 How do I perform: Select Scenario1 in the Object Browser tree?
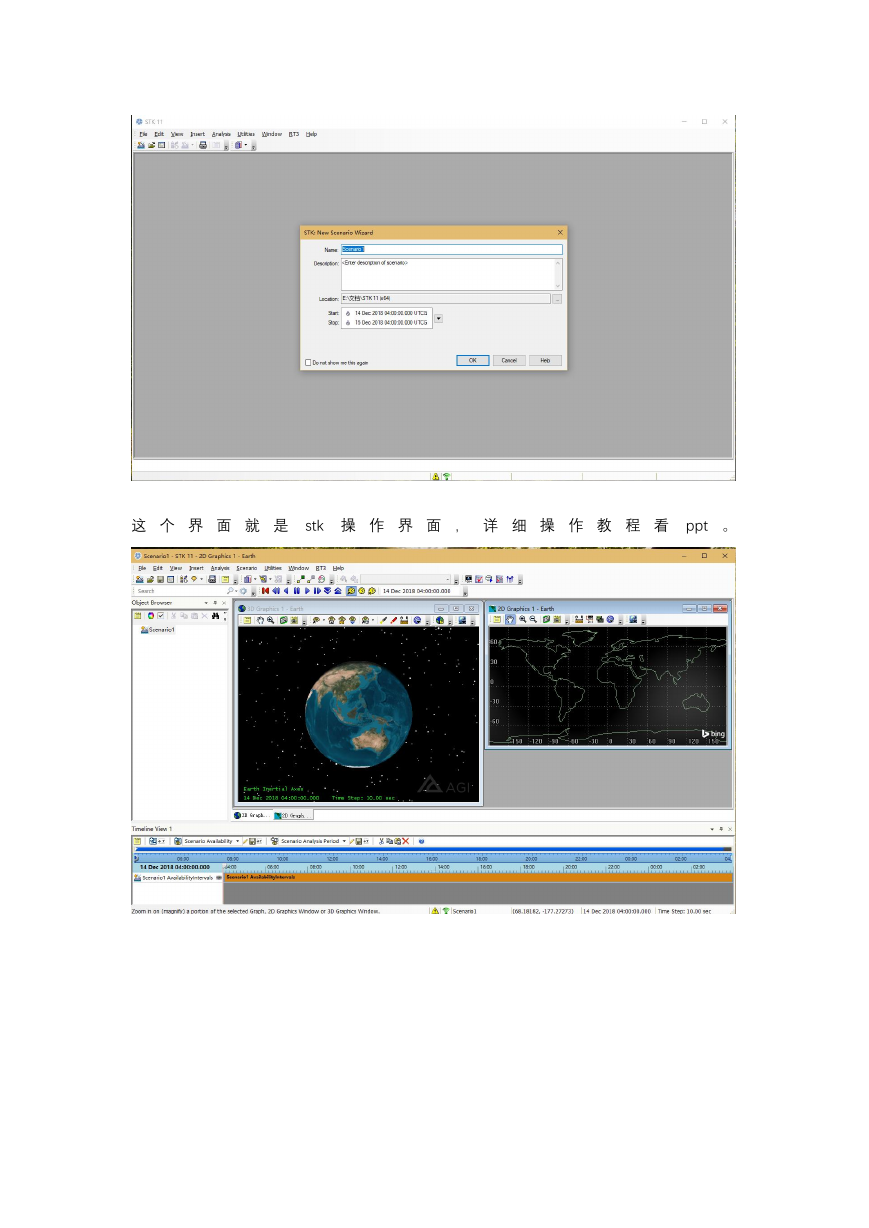coord(161,630)
